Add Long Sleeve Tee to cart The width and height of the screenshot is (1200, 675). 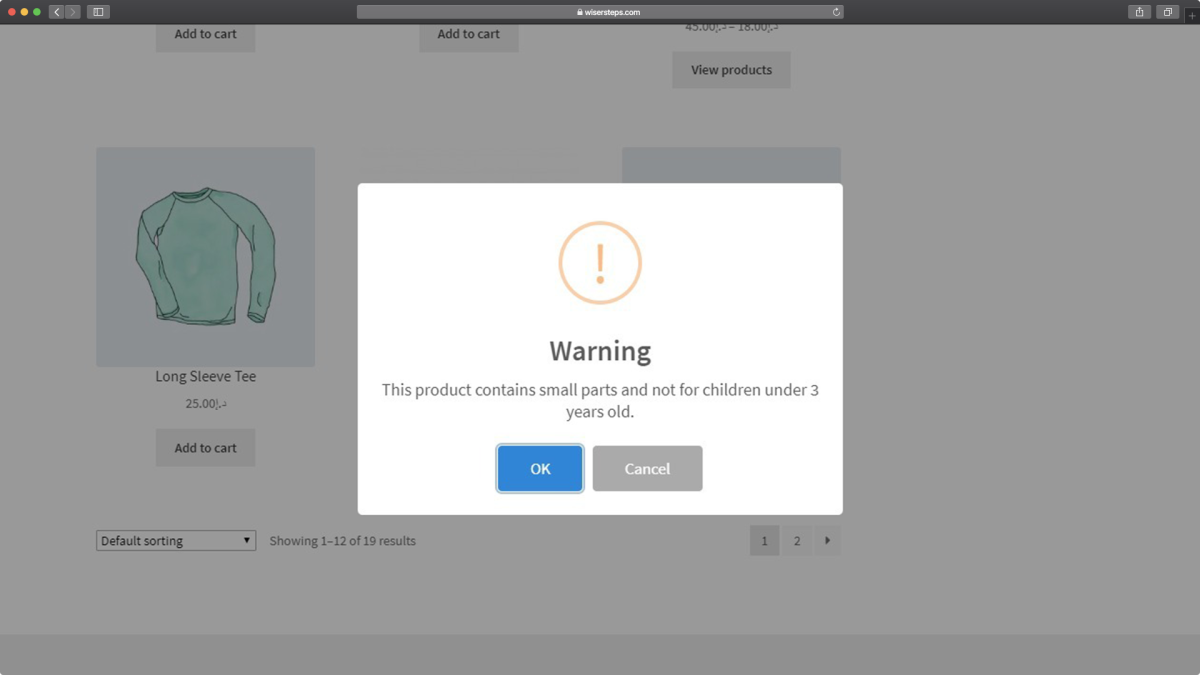tap(205, 448)
